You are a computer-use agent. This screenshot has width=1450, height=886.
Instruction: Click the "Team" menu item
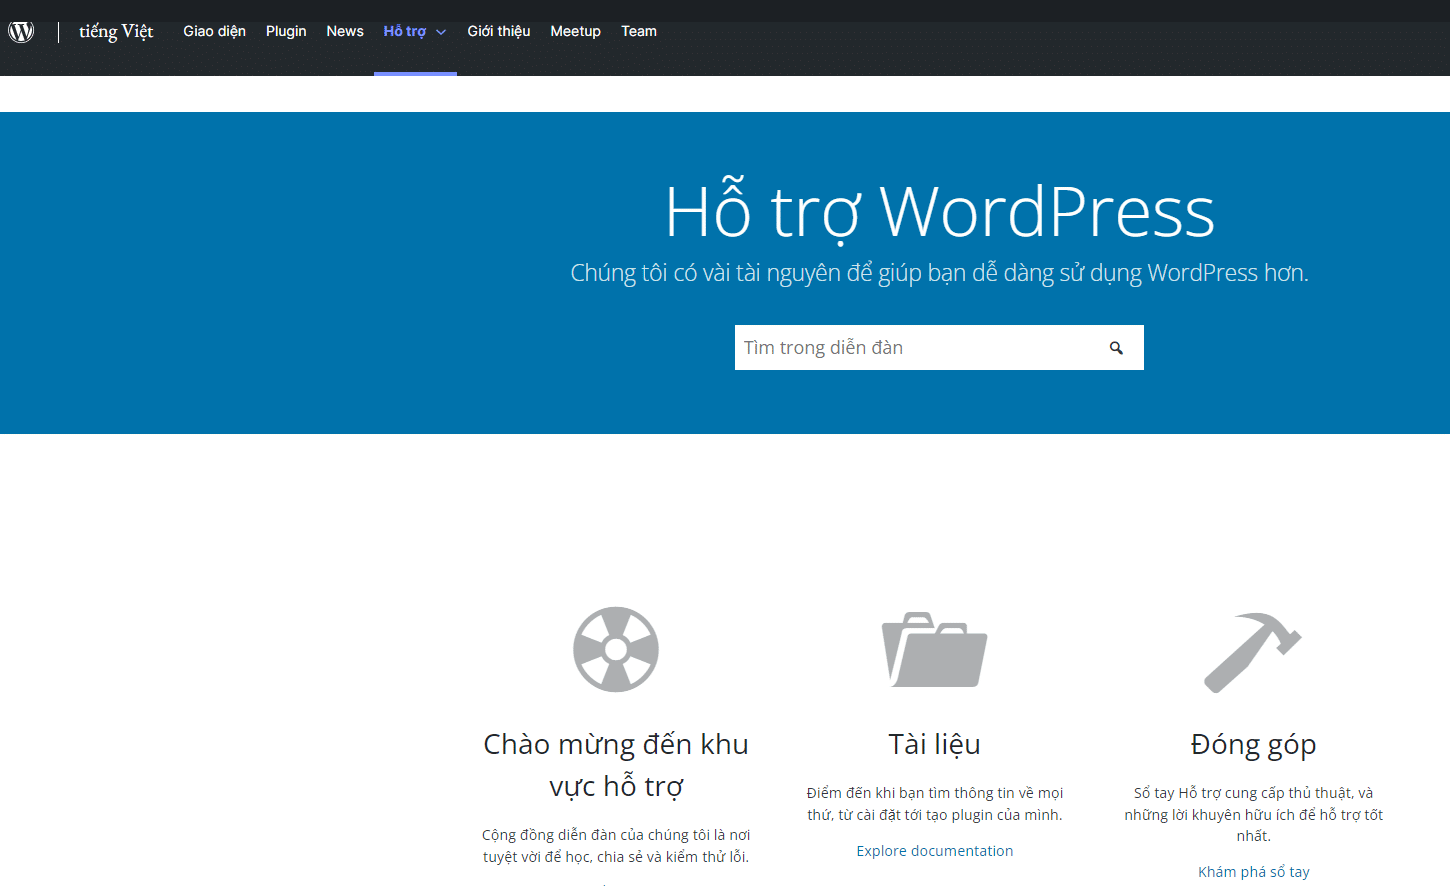click(639, 31)
